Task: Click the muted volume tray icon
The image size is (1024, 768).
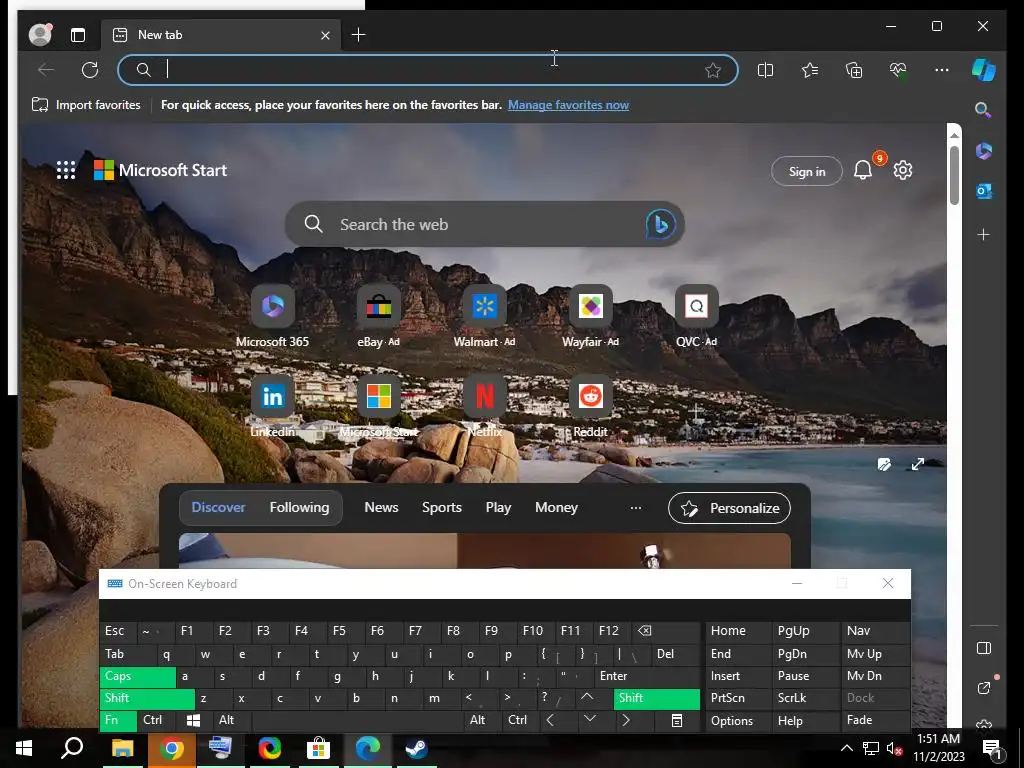Action: coord(894,748)
